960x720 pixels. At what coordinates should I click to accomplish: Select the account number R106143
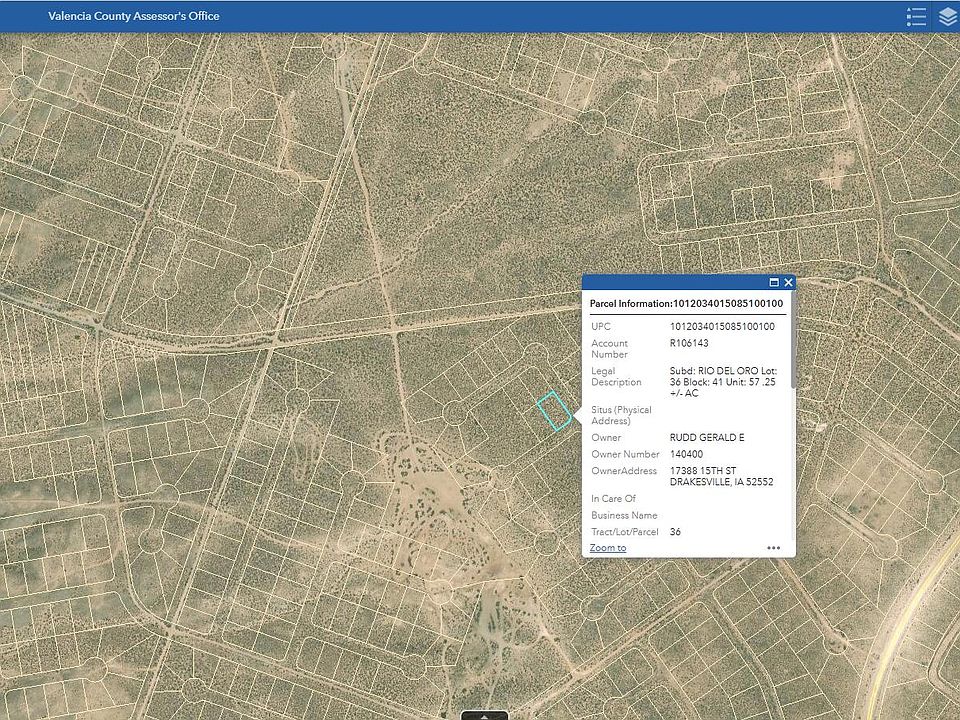(x=689, y=343)
